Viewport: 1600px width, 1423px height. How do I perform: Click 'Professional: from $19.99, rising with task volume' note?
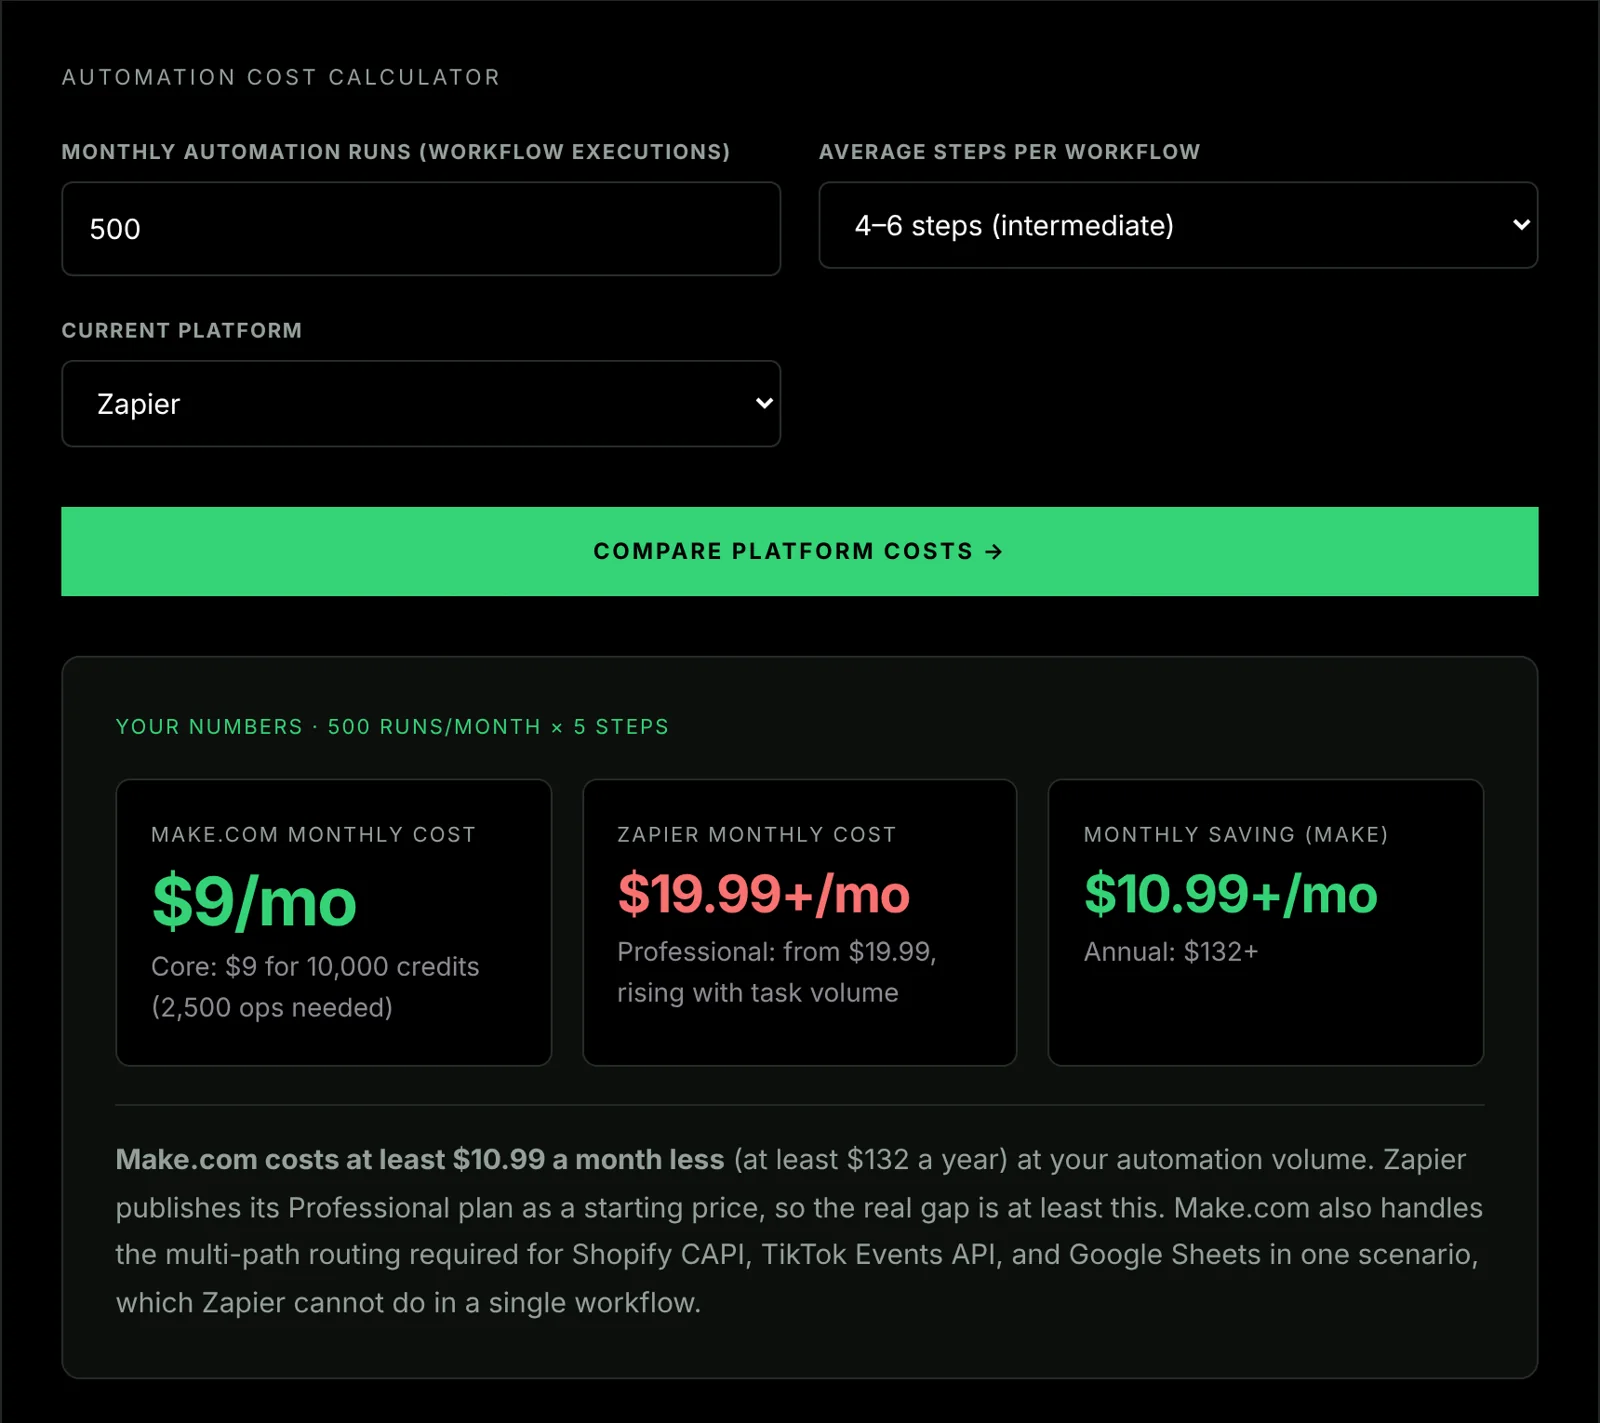coord(777,972)
